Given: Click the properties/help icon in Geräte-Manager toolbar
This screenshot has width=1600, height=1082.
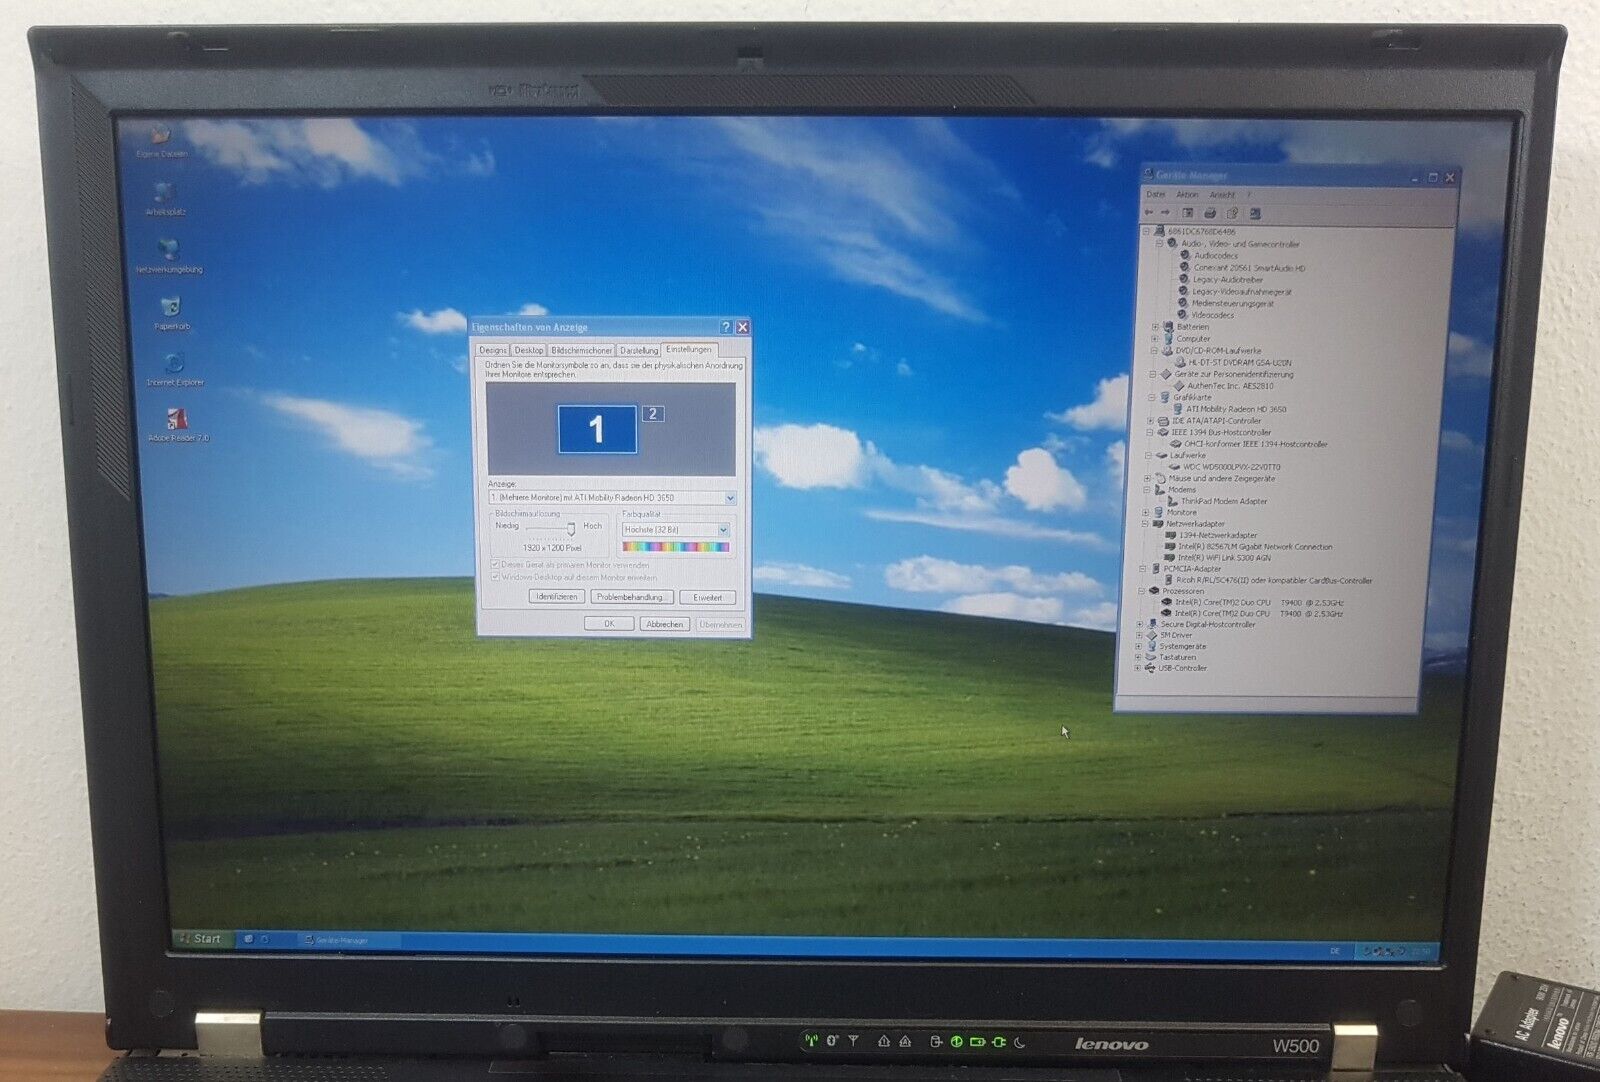Looking at the screenshot, I should coord(1232,213).
